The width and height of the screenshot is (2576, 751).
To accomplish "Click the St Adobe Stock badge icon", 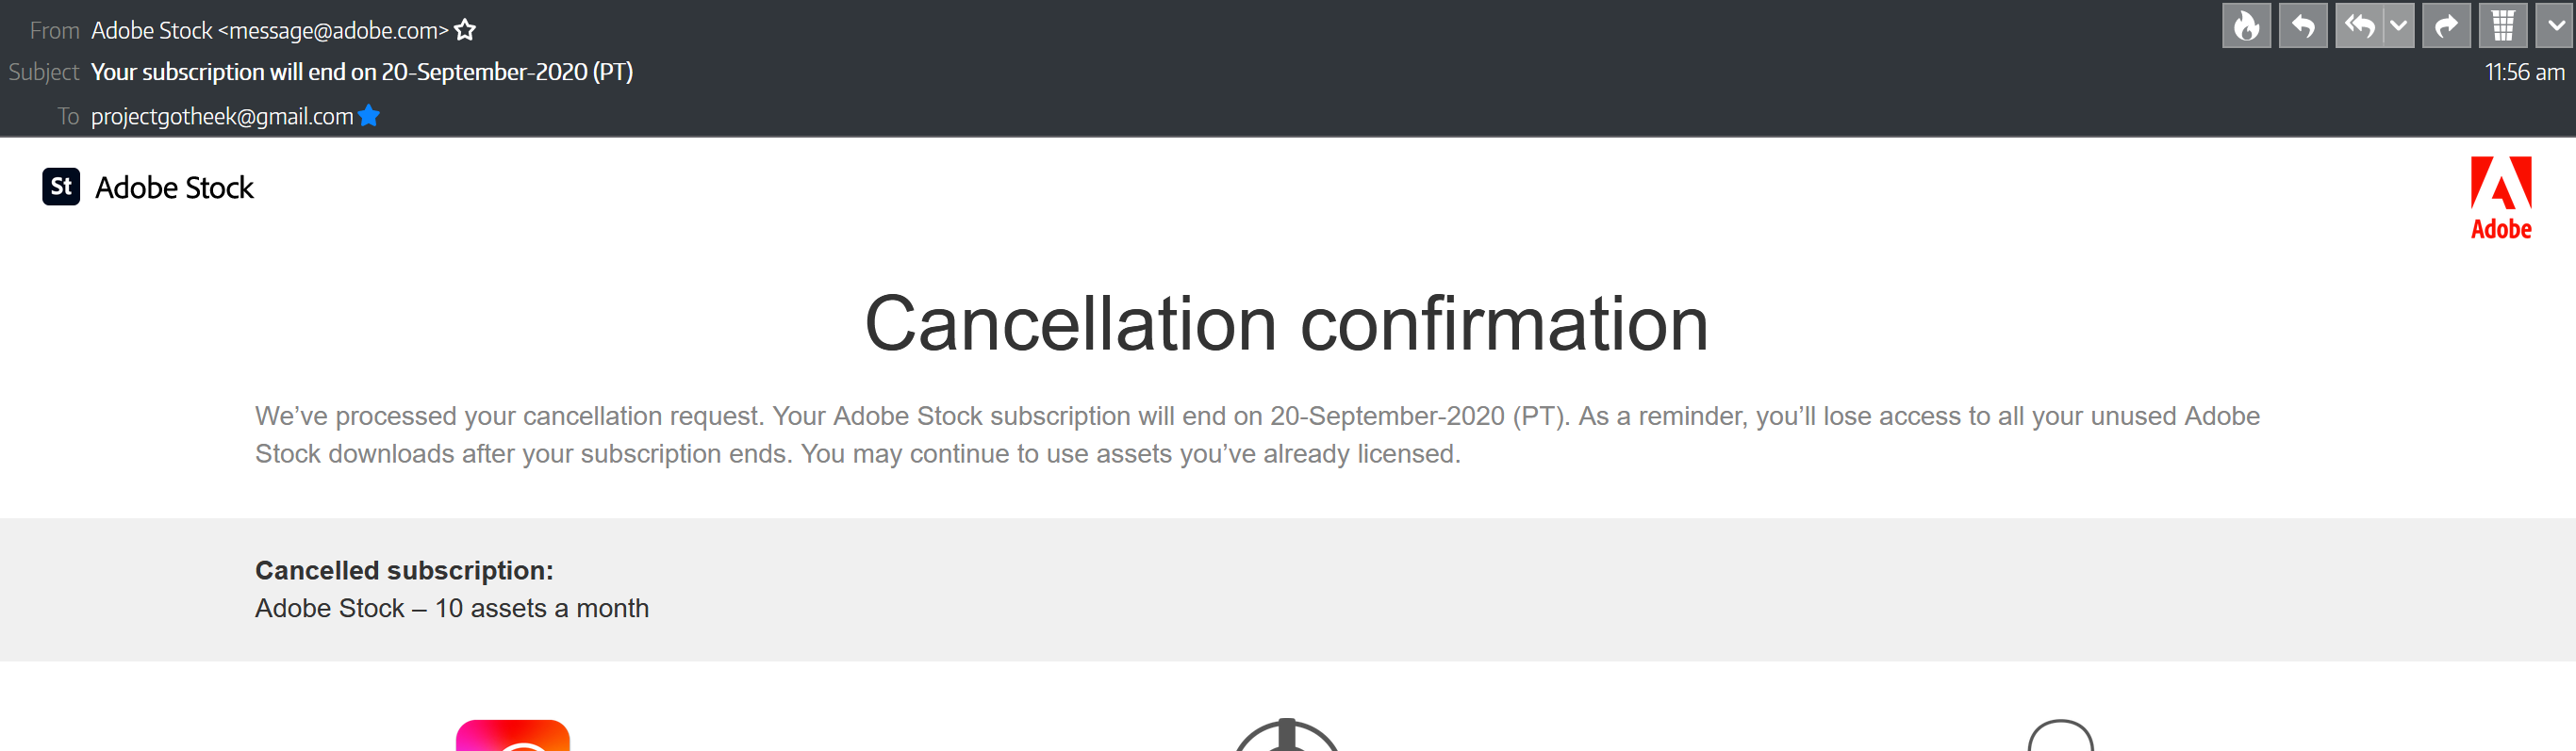I will pyautogui.click(x=61, y=186).
